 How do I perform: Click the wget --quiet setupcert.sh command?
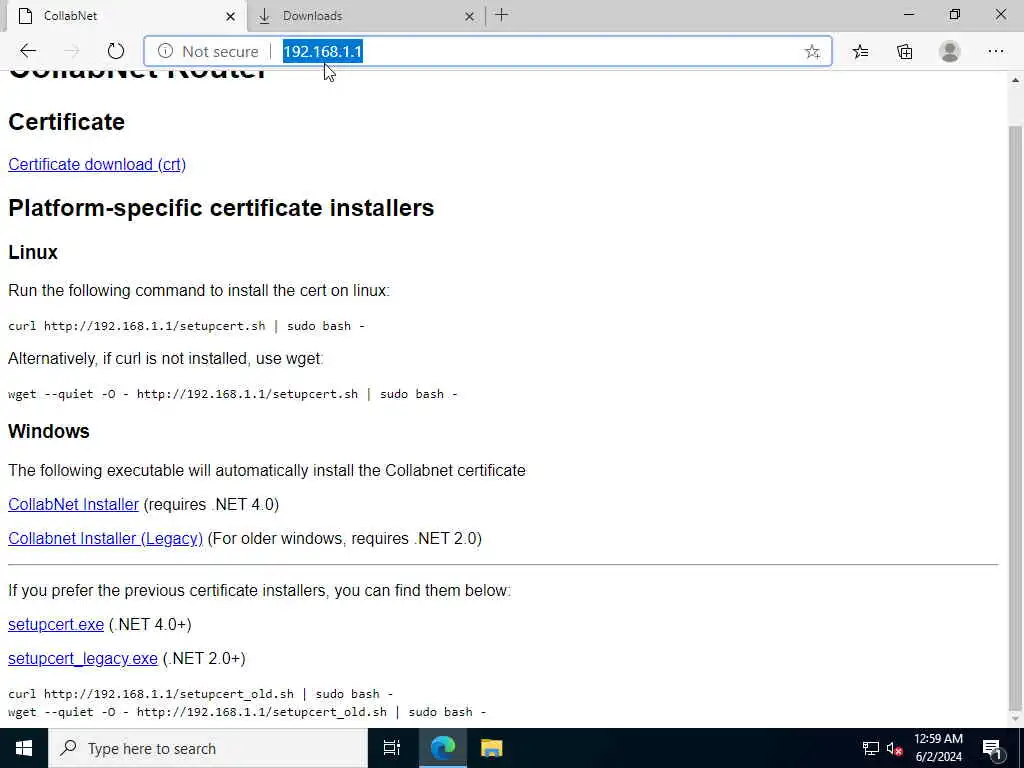point(232,394)
